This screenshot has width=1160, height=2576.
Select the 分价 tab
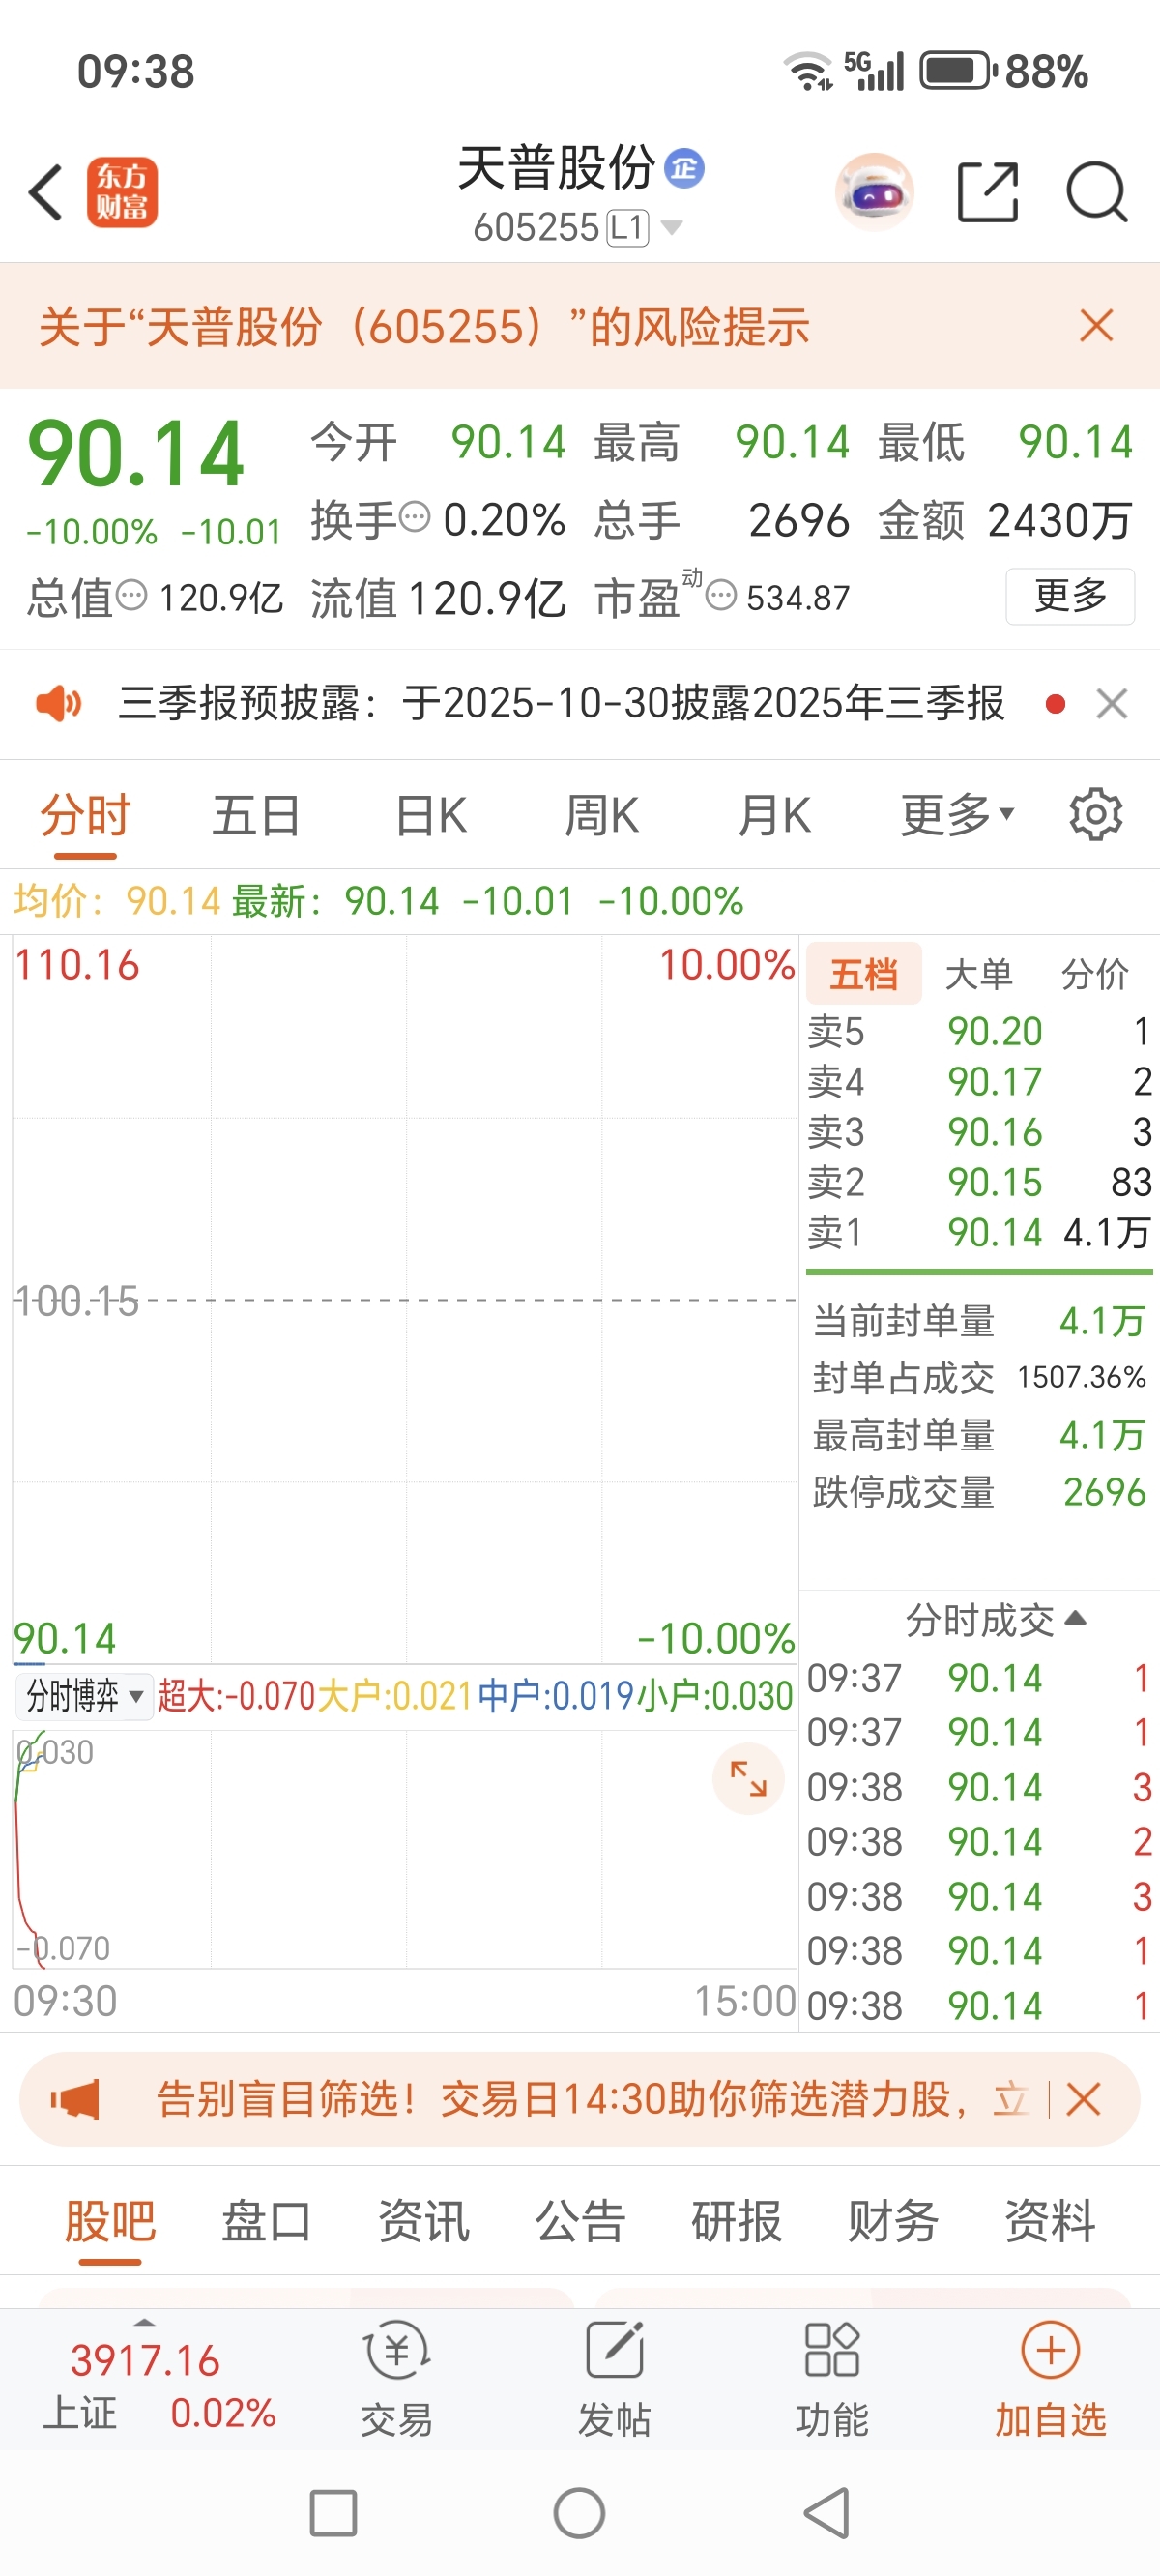pyautogui.click(x=1095, y=973)
